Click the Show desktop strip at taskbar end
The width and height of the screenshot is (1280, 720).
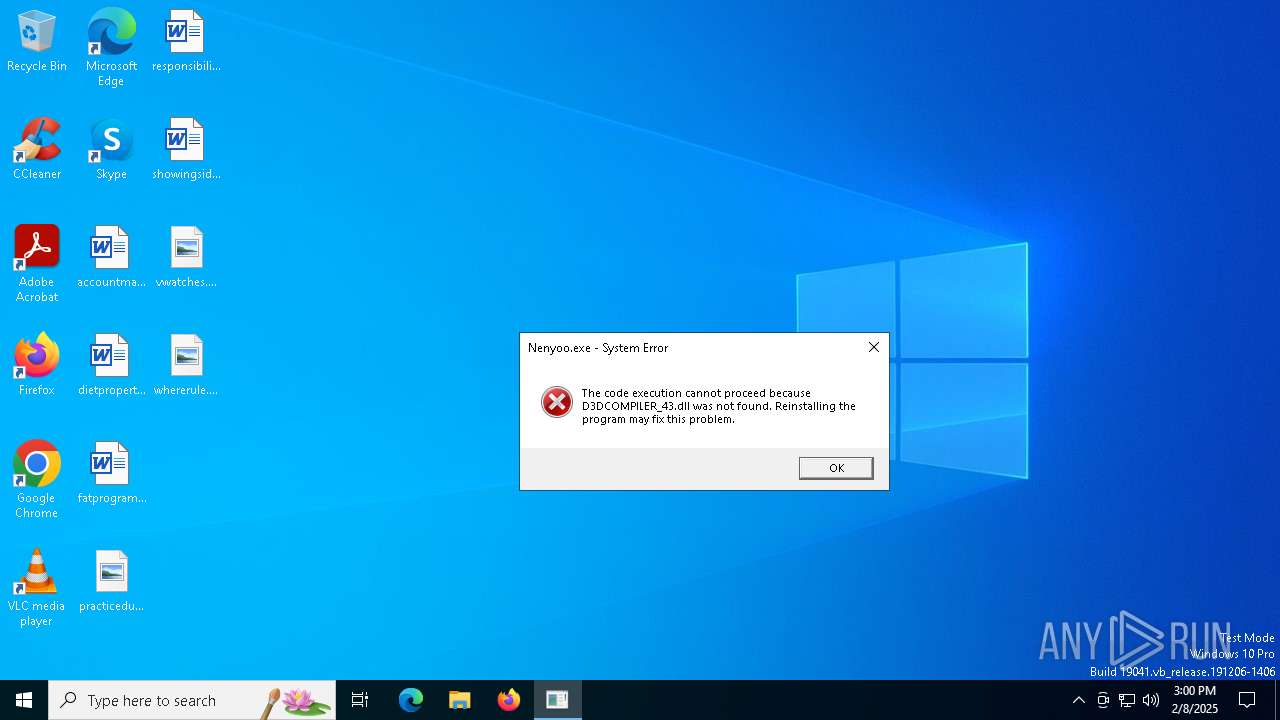tap(1277, 700)
